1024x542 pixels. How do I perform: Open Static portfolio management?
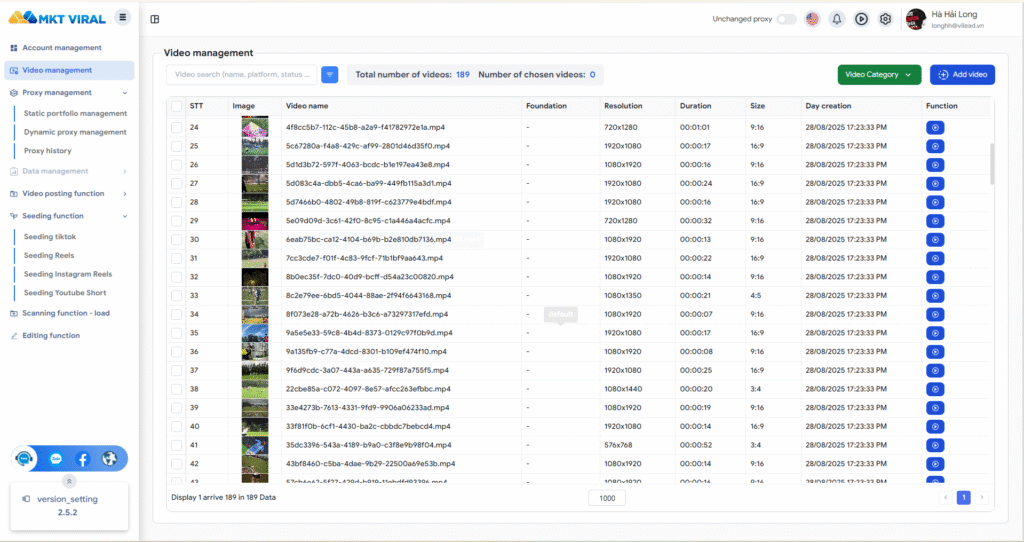point(75,113)
